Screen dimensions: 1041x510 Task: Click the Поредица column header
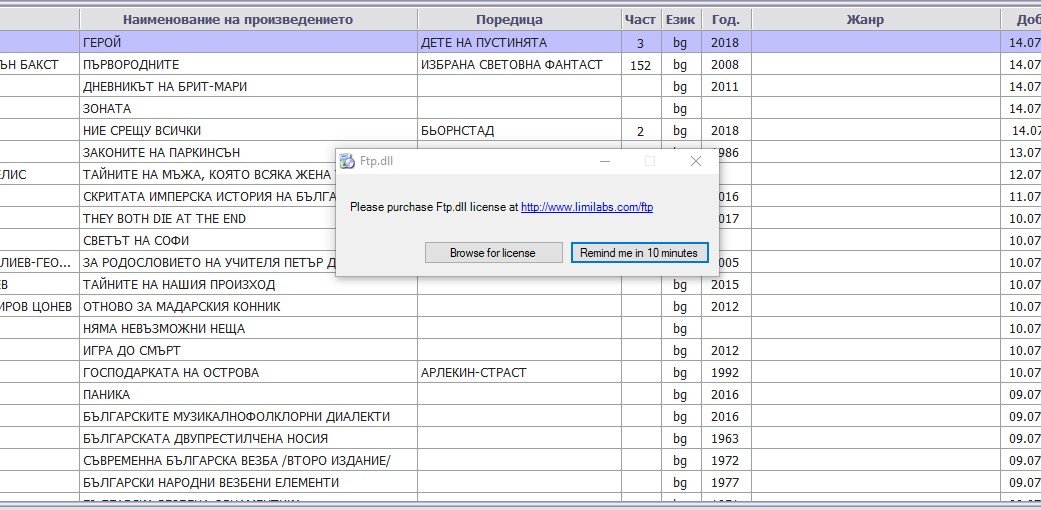(x=509, y=20)
